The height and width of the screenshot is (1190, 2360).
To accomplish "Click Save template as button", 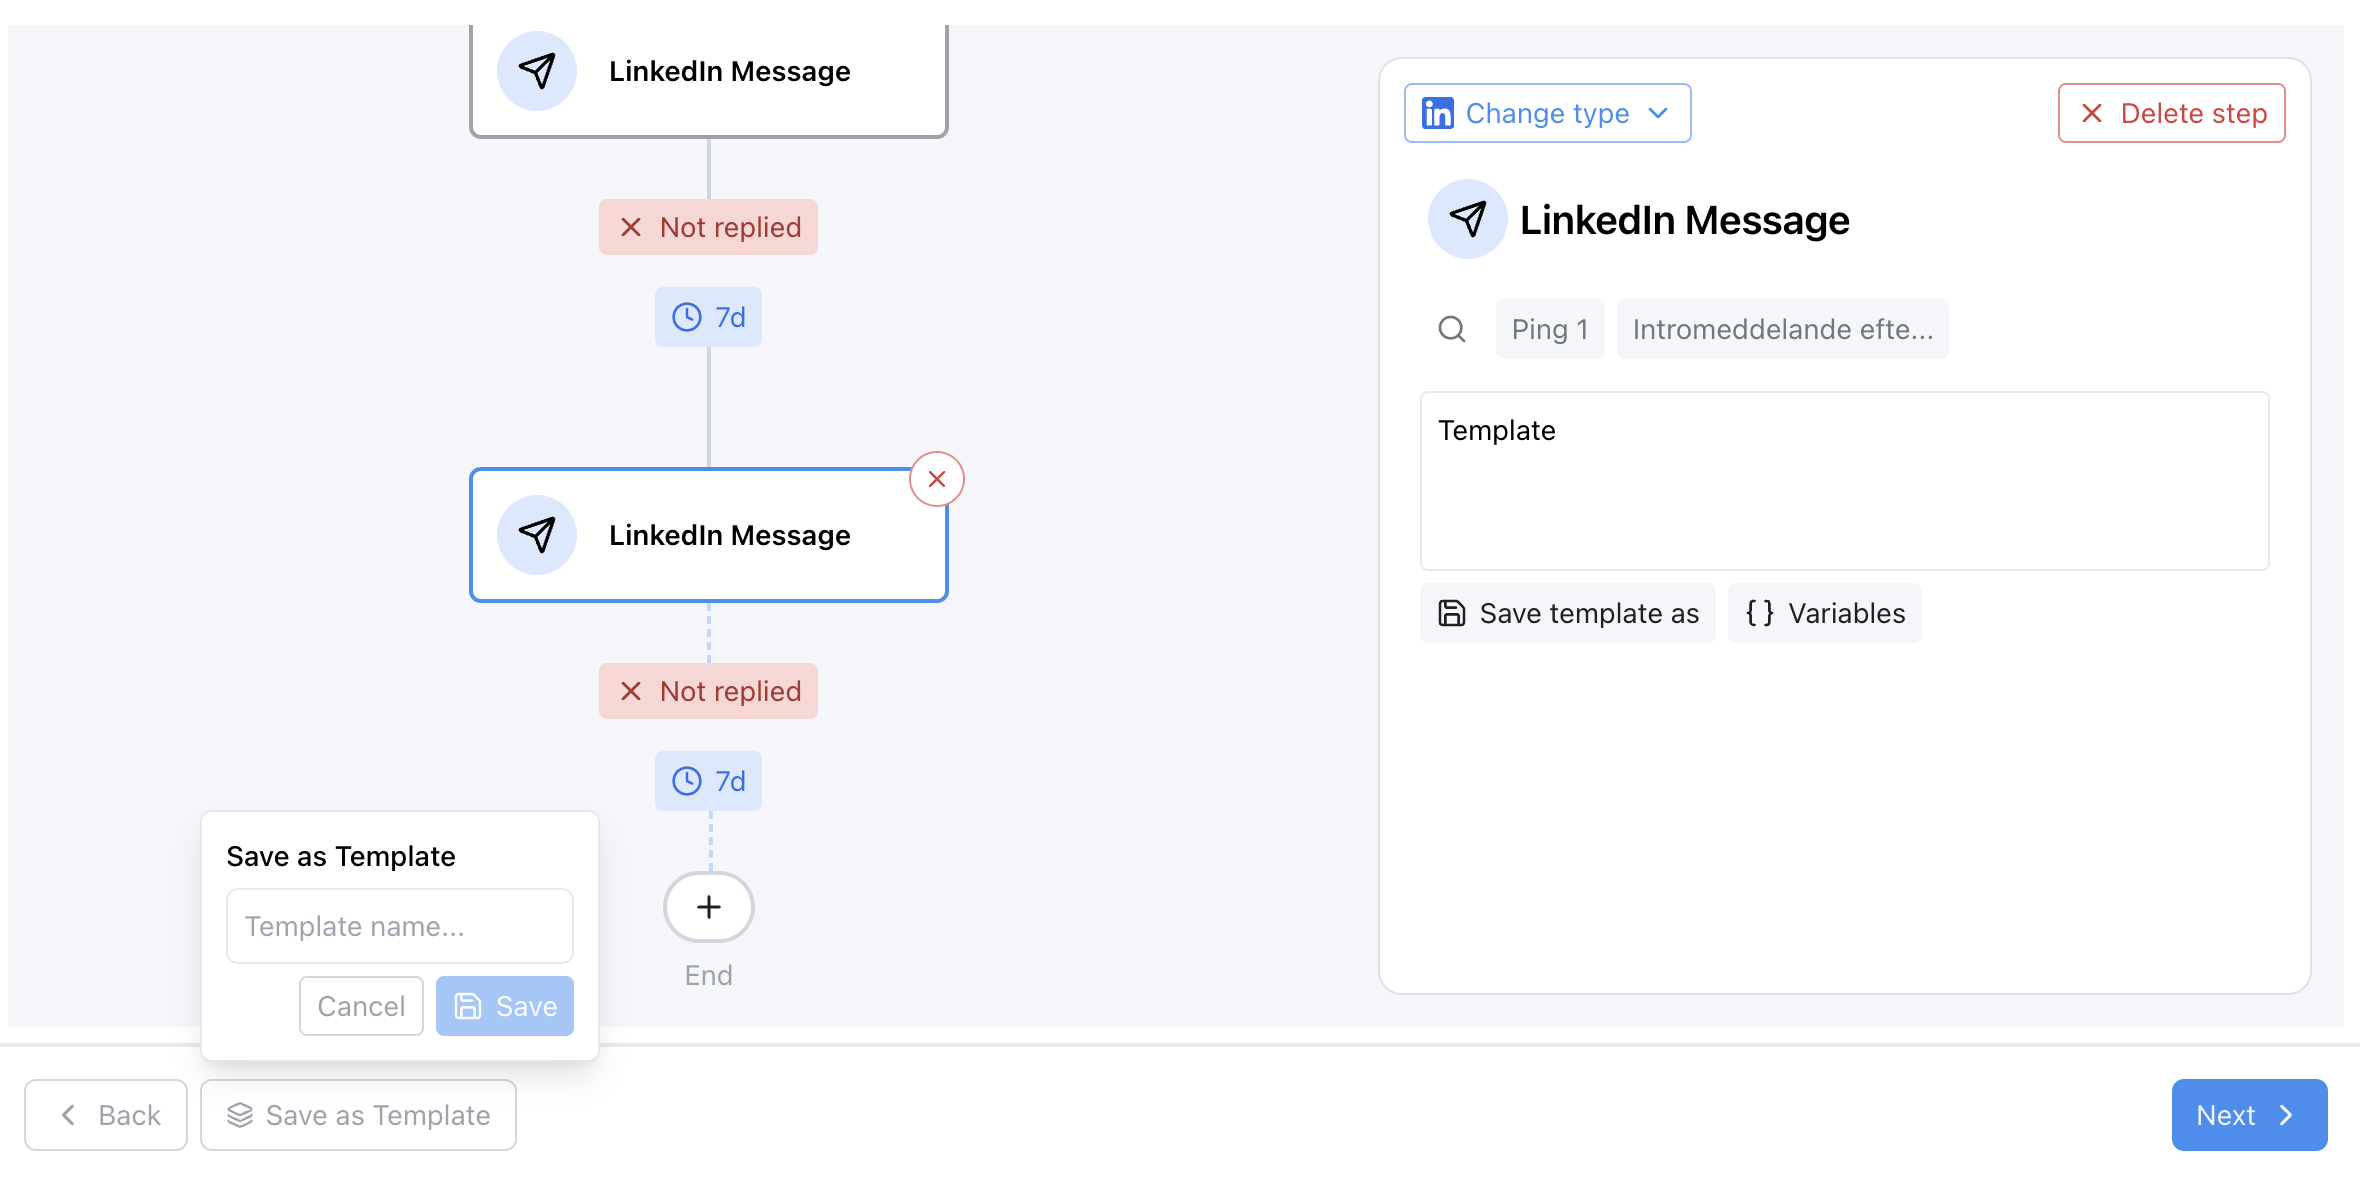I will coord(1567,613).
